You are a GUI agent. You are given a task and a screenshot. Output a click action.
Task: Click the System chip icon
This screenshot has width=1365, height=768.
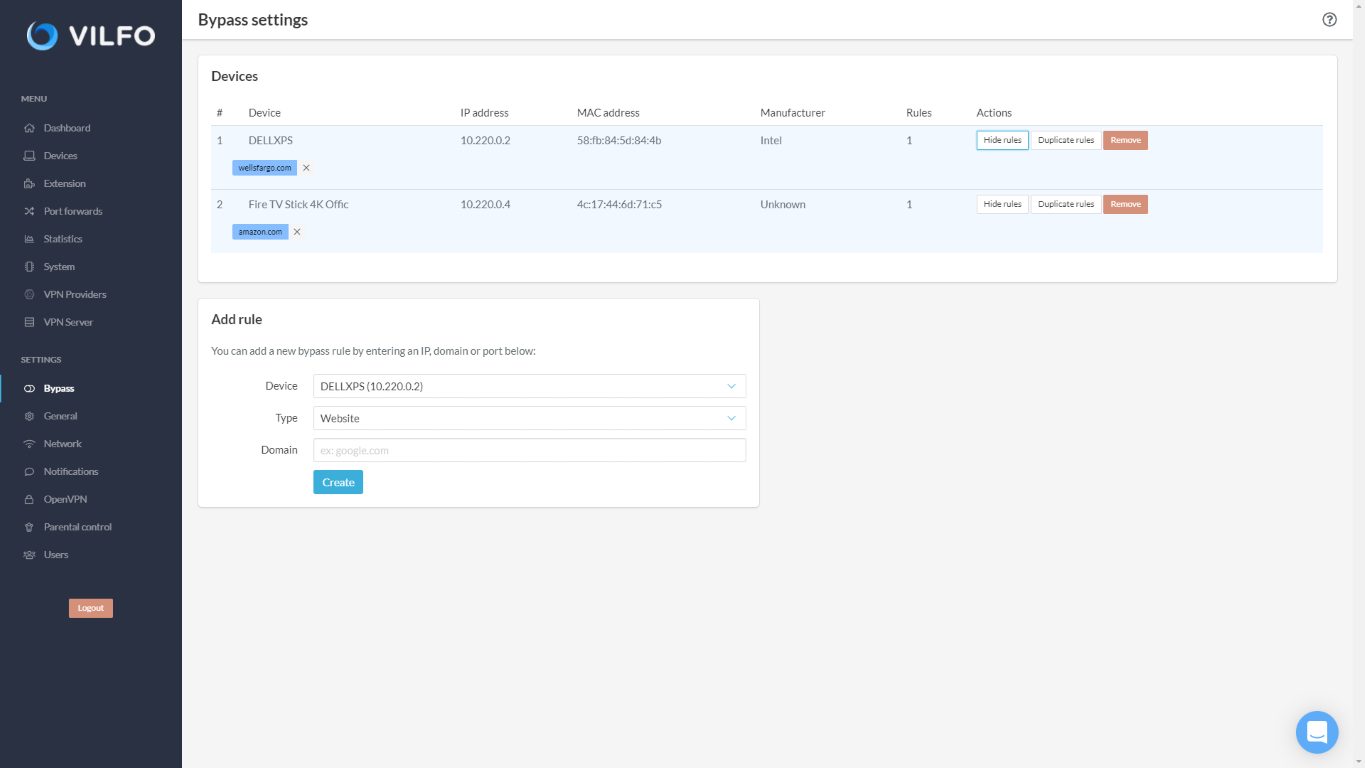(29, 267)
